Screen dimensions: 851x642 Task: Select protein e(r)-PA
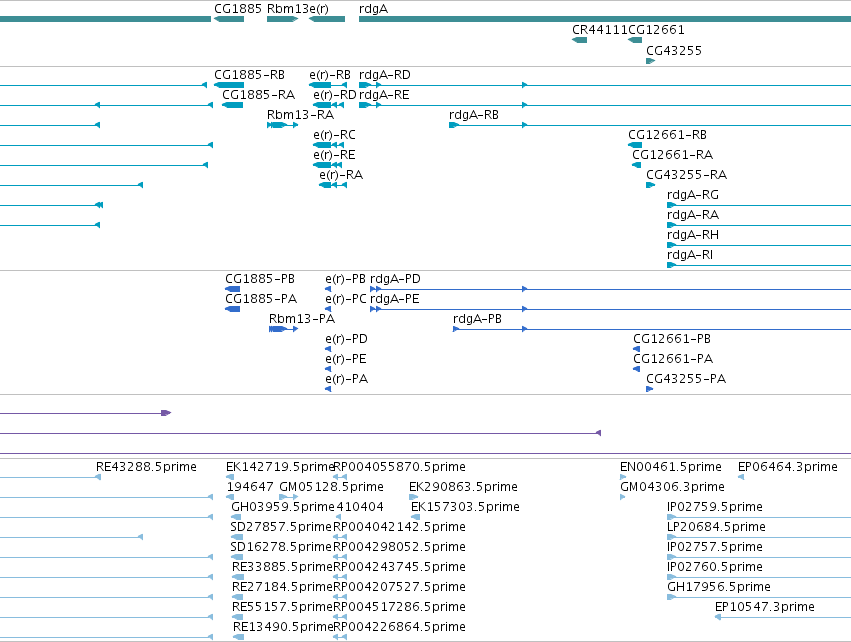pos(346,379)
